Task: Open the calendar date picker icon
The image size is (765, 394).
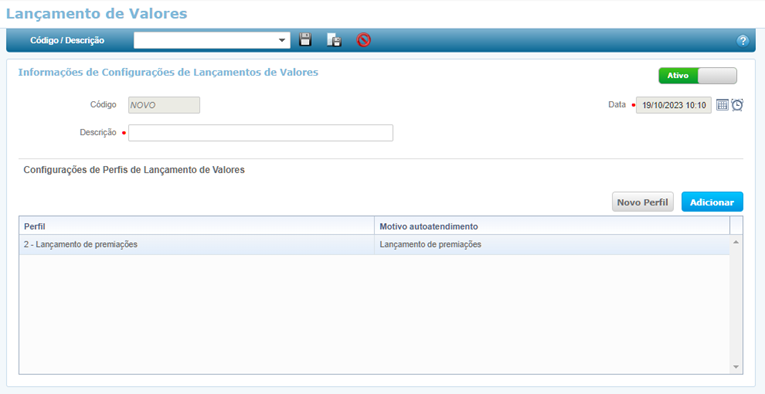Action: coord(722,105)
